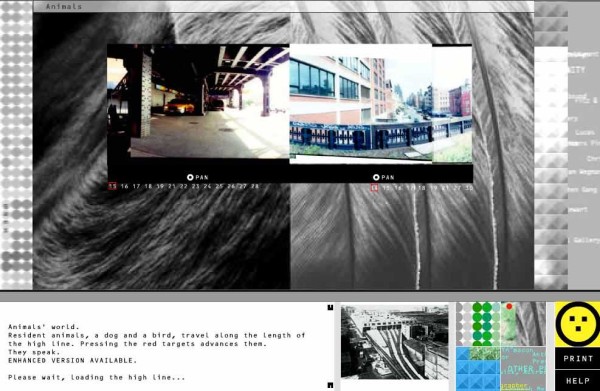Screen dimensions: 600x391
Task: Toggle PAN under the taxi underpass photo
Action: point(197,177)
